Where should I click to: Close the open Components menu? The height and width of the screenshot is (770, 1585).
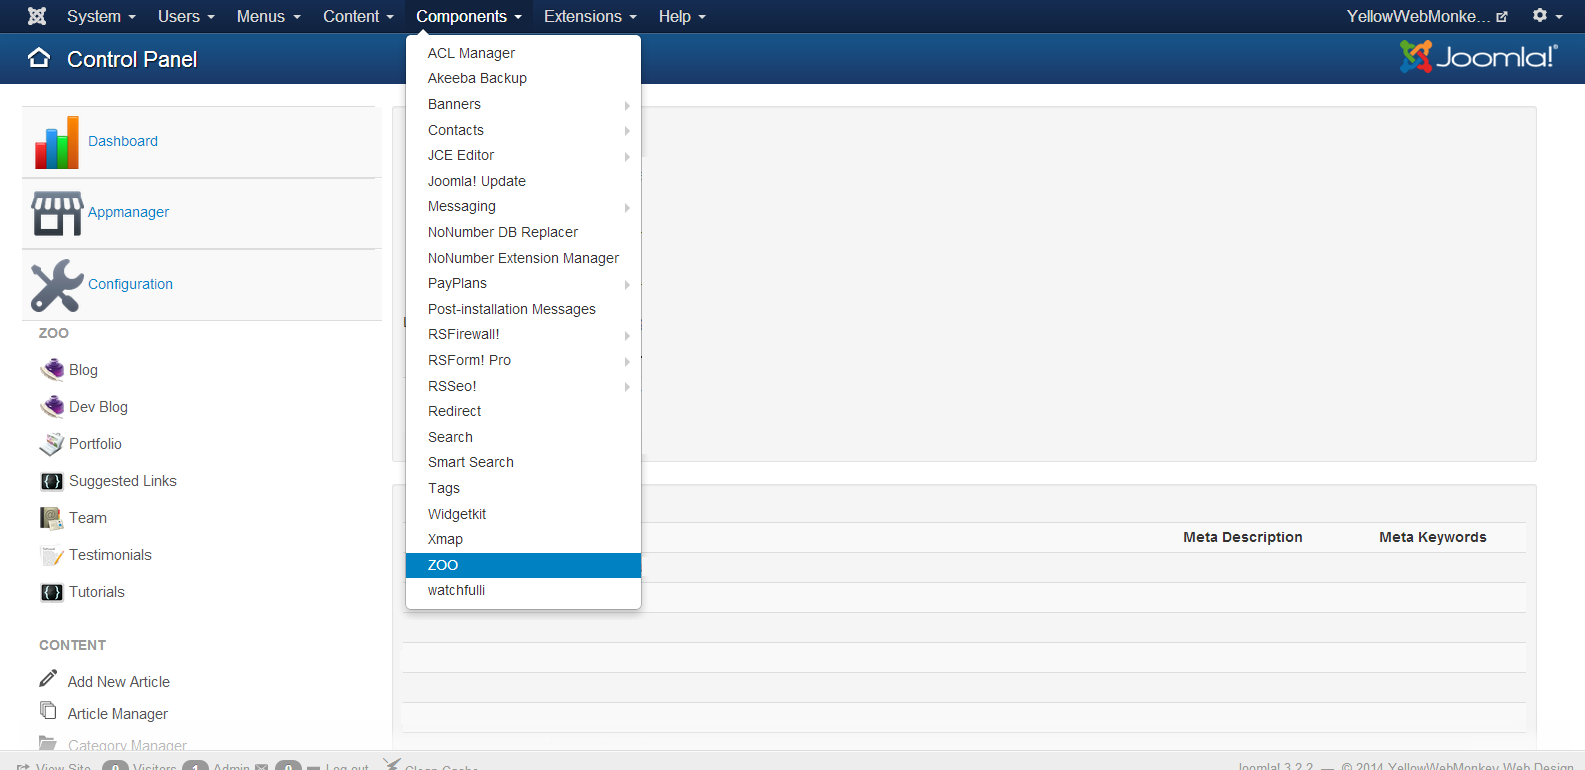(469, 16)
